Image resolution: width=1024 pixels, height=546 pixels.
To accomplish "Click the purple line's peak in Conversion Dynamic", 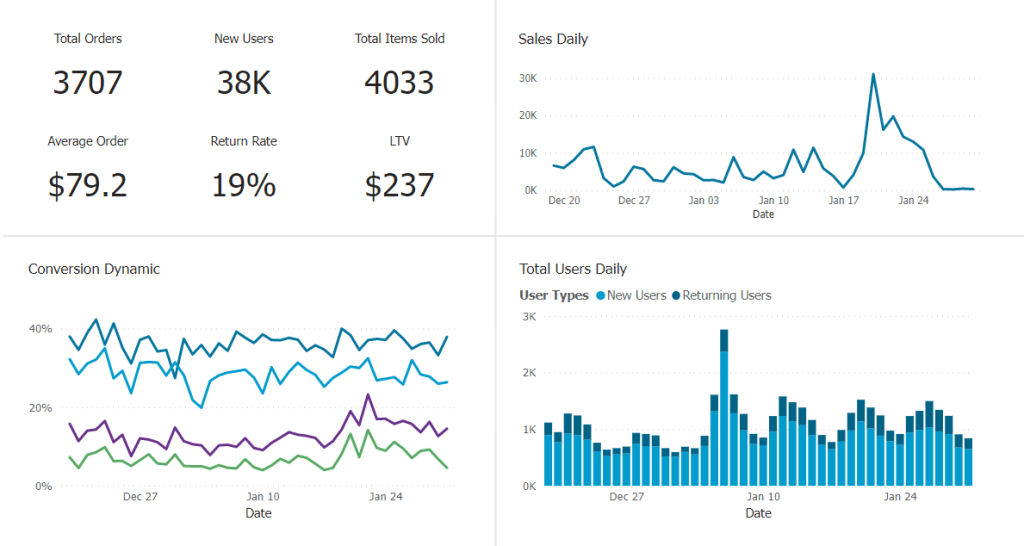I will [x=369, y=395].
